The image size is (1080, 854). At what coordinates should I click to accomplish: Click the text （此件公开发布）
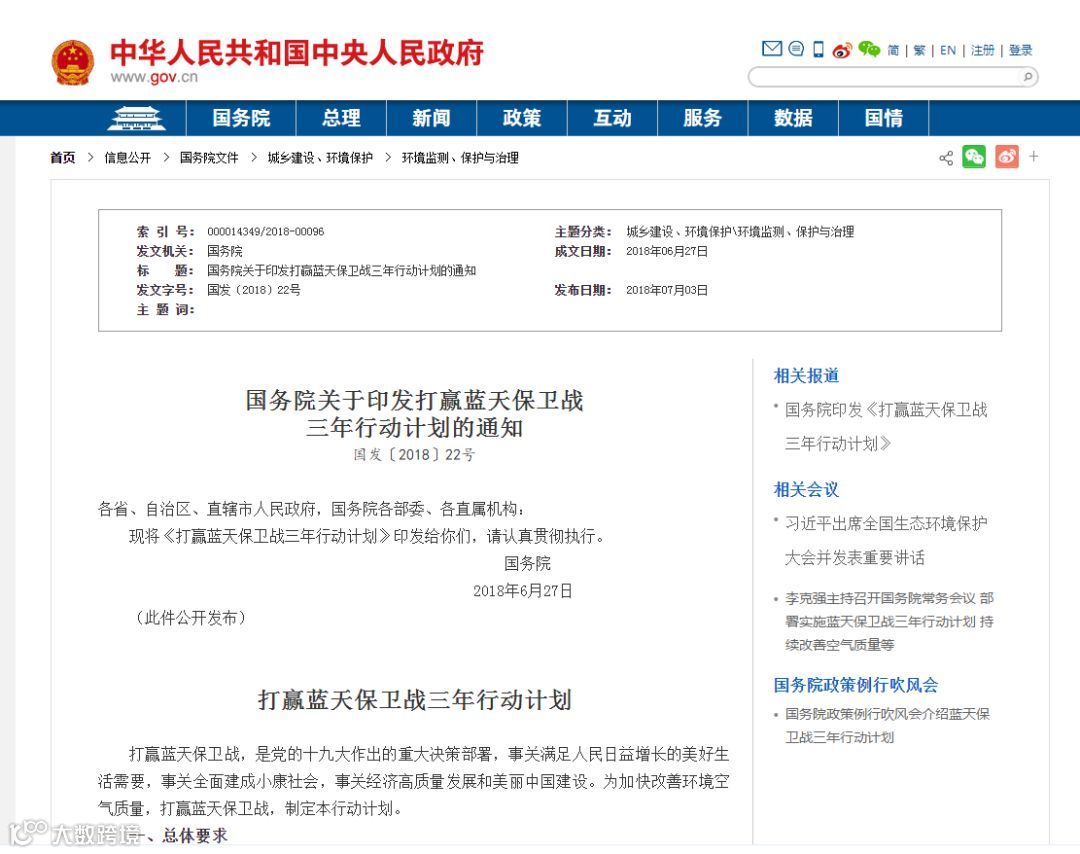point(190,618)
